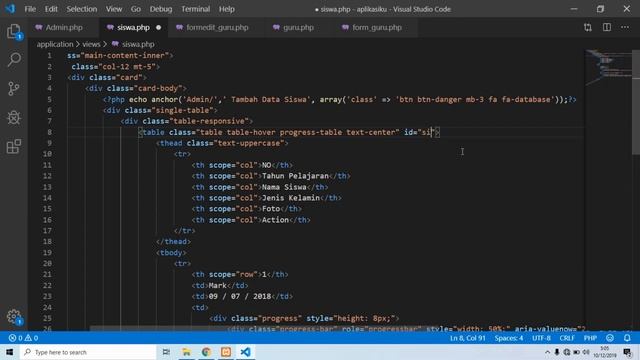The height and width of the screenshot is (360, 640).
Task: Click '09 / 07 / 2018' text on line 23
Action: (240, 296)
